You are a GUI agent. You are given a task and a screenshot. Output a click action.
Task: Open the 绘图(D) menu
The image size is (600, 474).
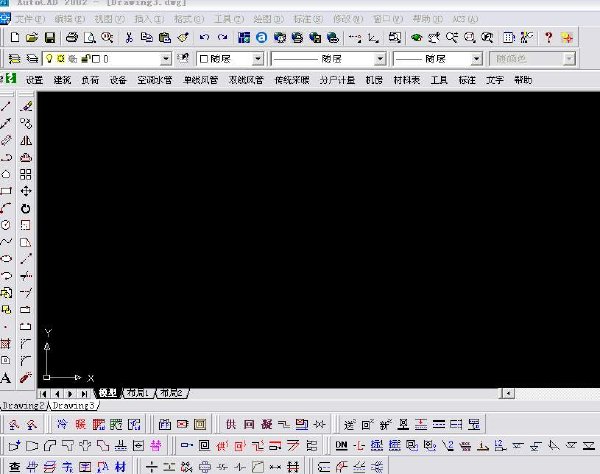coord(268,19)
